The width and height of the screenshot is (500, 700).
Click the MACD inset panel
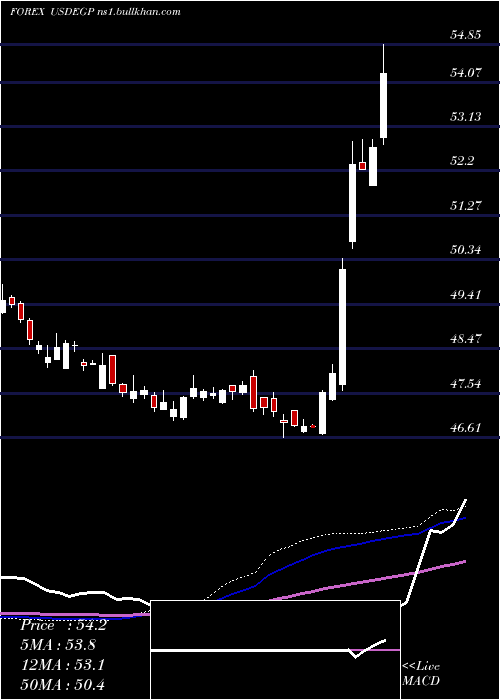pyautogui.click(x=275, y=650)
